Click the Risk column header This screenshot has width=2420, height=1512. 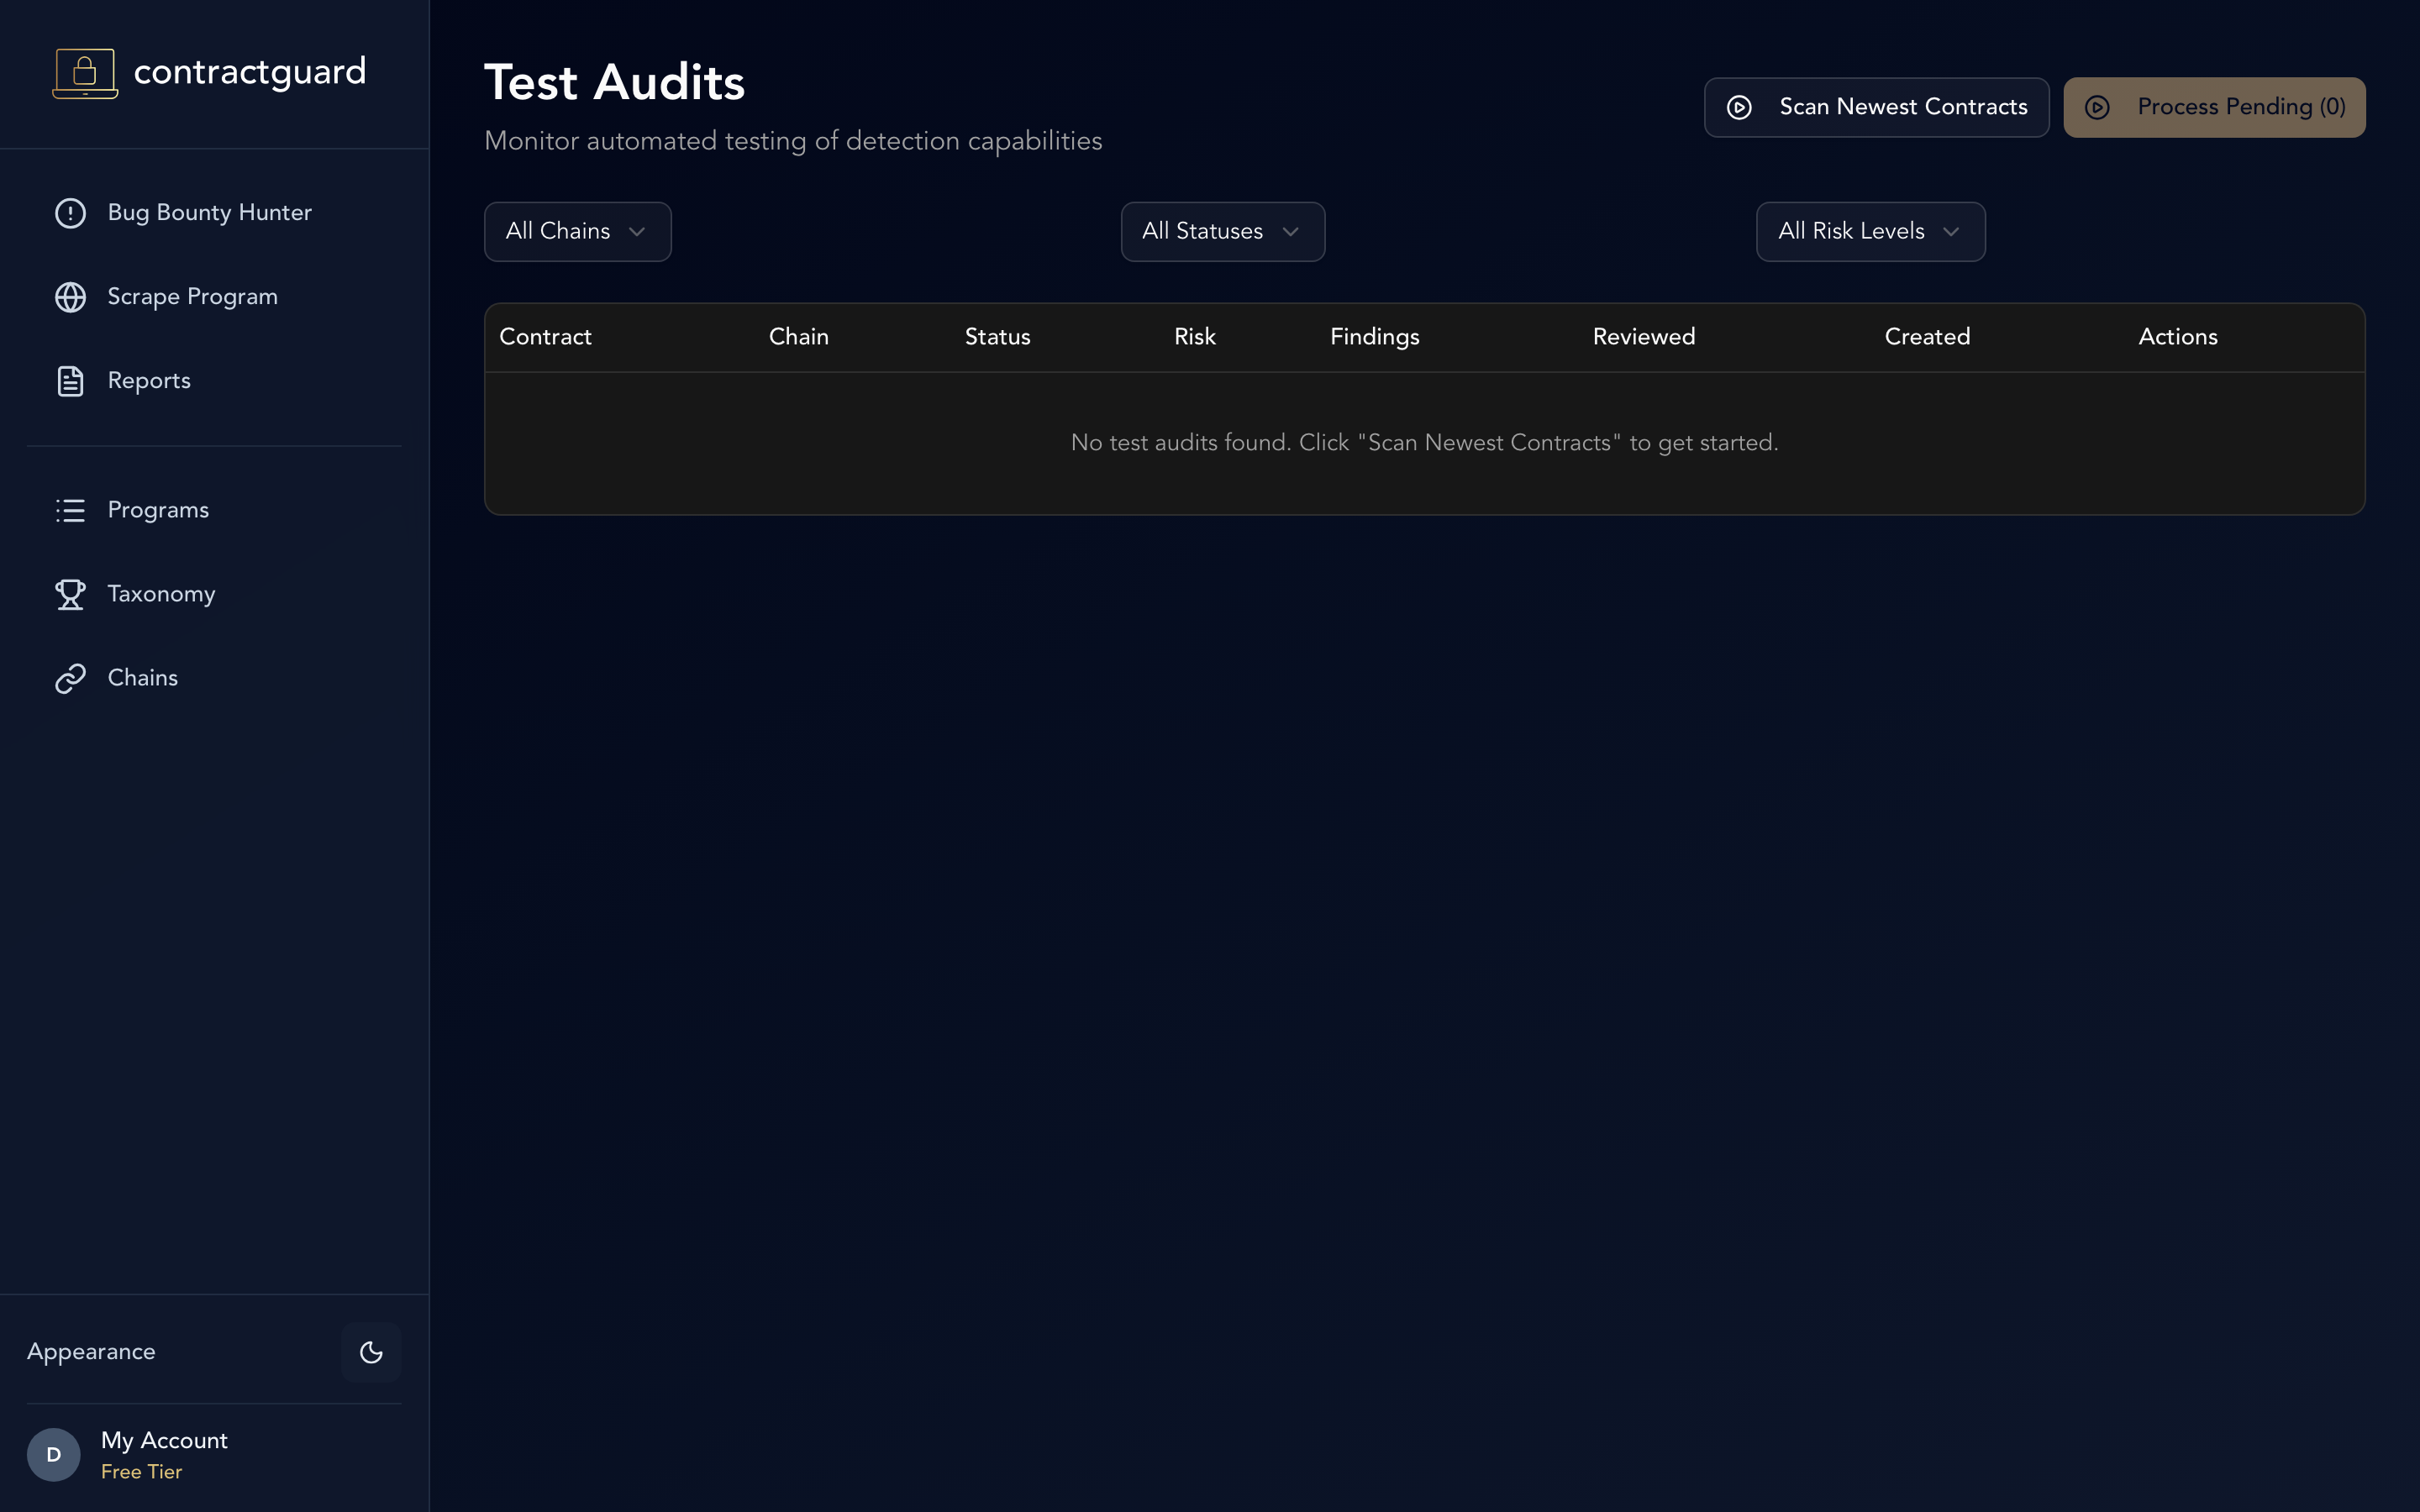(x=1195, y=337)
